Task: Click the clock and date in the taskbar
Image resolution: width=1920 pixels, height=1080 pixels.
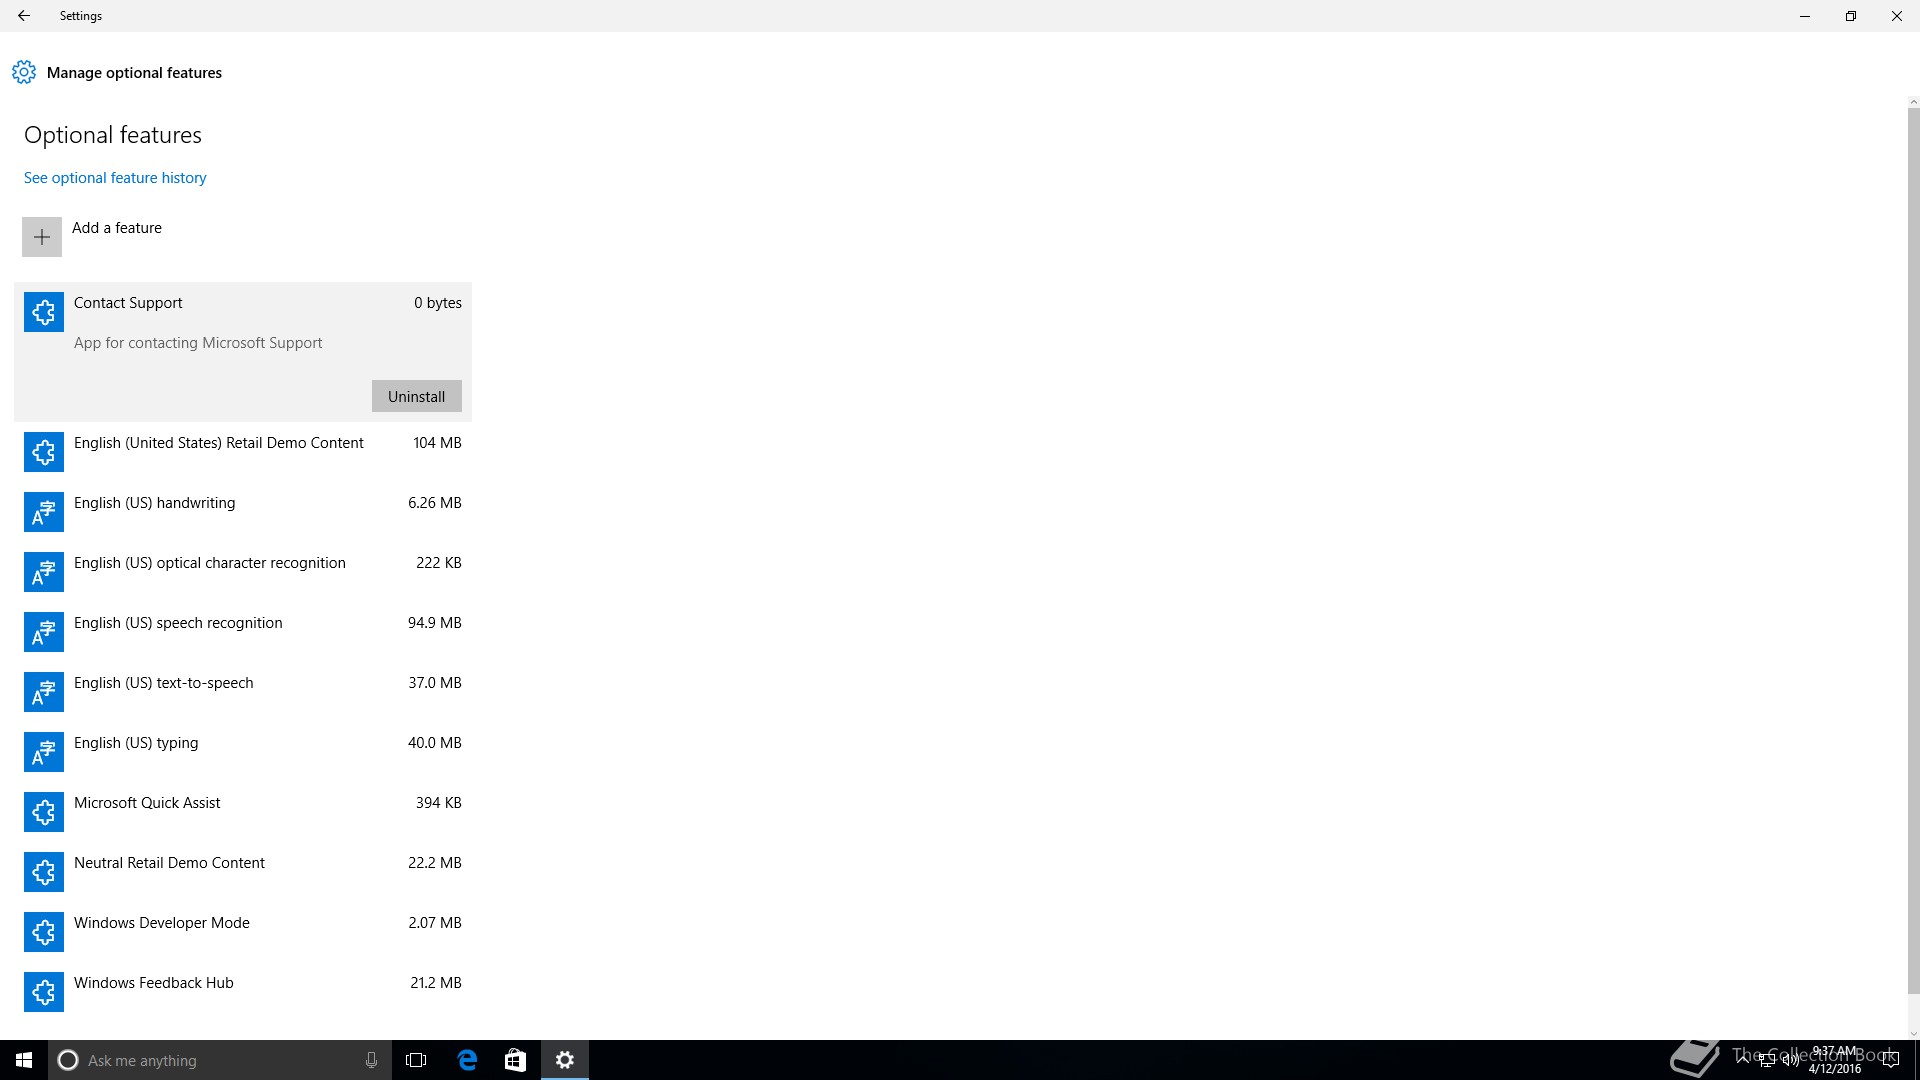Action: coord(1835,1060)
